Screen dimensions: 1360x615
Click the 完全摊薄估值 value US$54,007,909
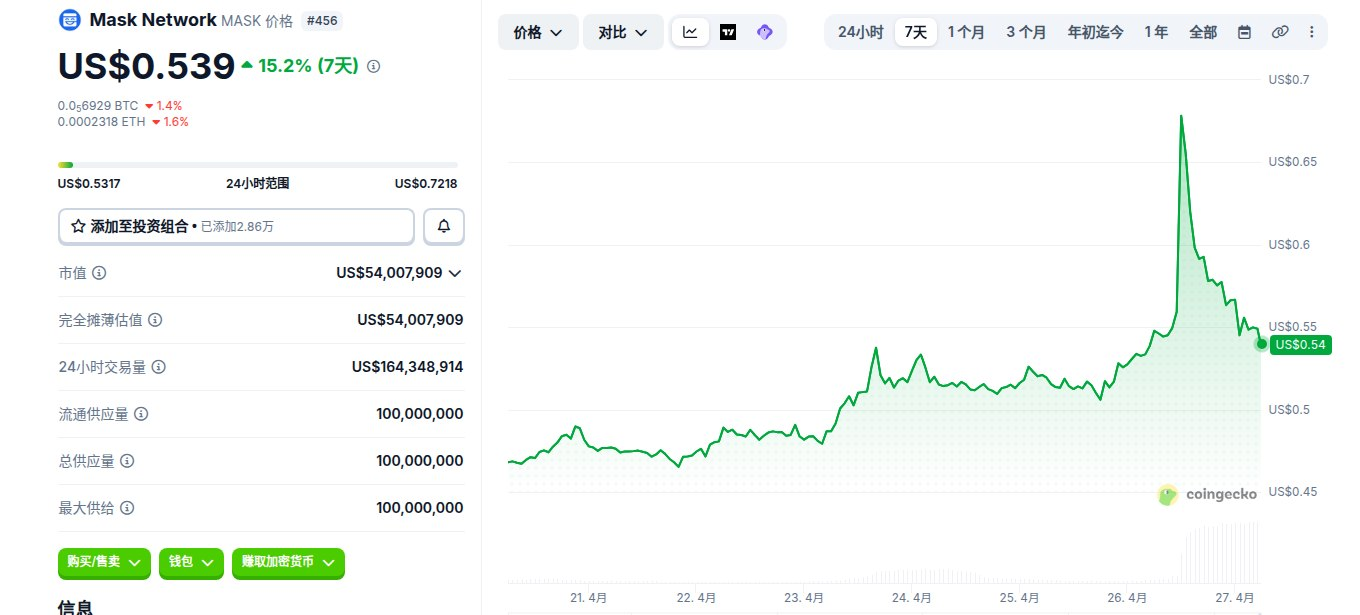click(x=410, y=320)
